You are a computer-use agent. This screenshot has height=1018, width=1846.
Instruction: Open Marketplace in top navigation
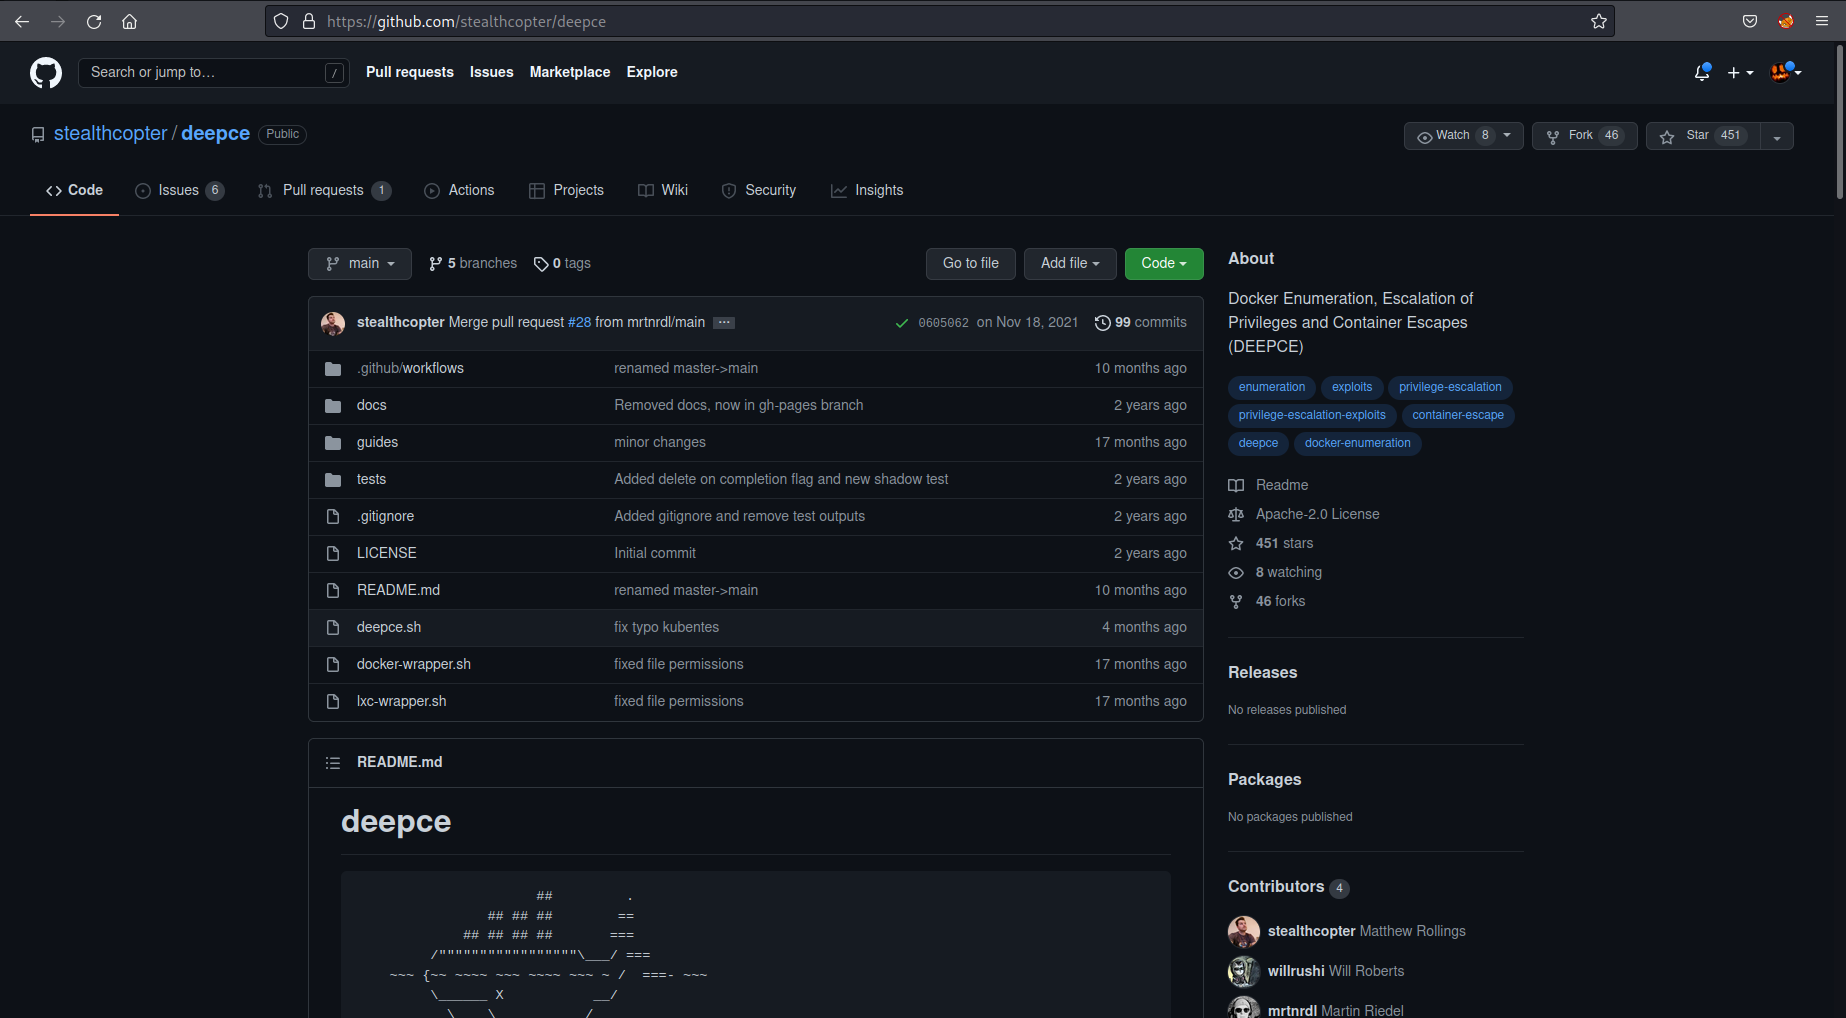coord(570,72)
